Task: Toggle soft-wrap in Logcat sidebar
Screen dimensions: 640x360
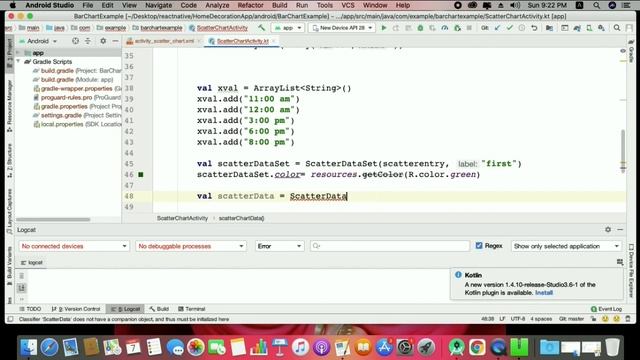Action: (22, 288)
